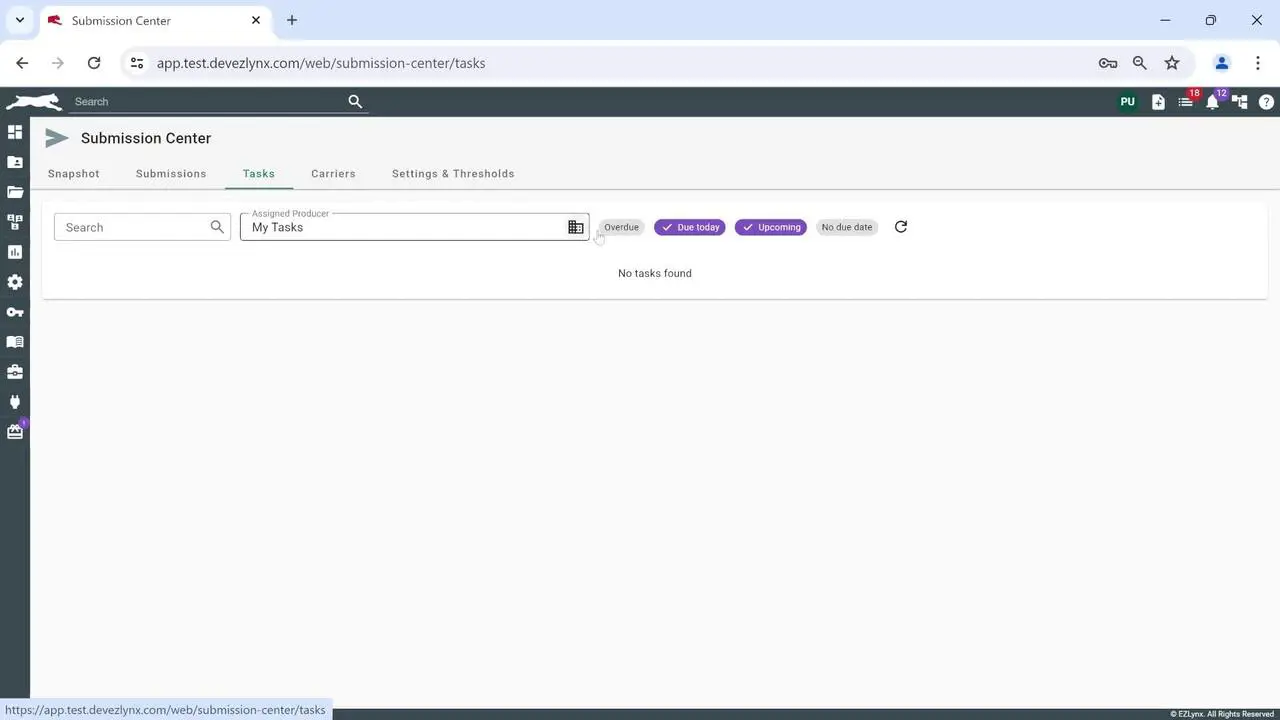Disable the Upcoming filter chip
This screenshot has height=720, width=1280.
tap(771, 227)
